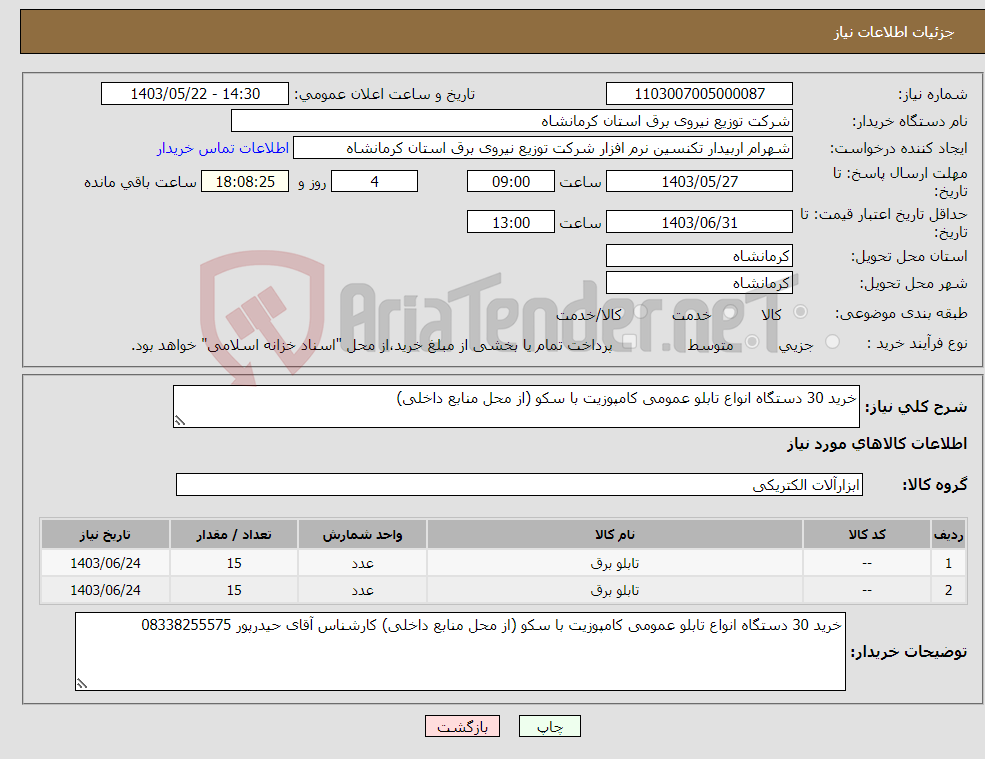Click date 1403/06/24 in row 1
The width and height of the screenshot is (985, 759).
(106, 564)
